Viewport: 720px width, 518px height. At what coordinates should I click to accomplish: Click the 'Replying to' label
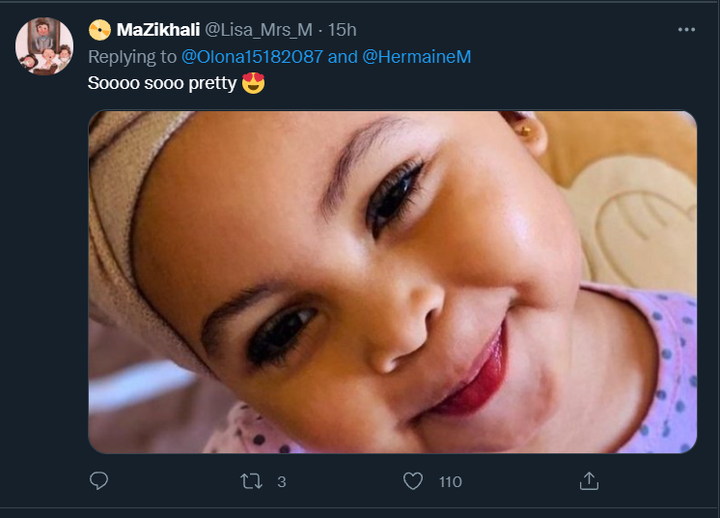pyautogui.click(x=132, y=57)
